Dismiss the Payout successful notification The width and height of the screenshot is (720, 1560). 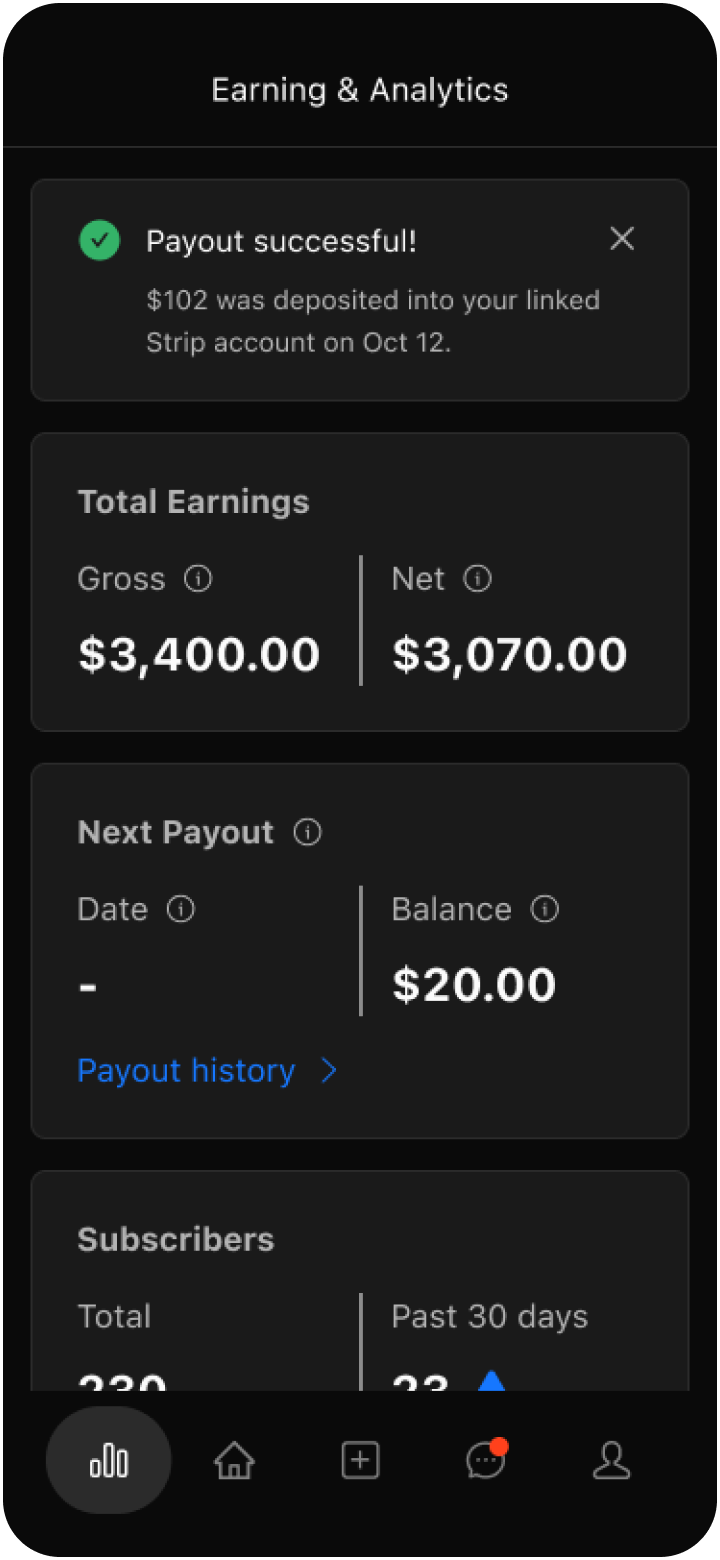pyautogui.click(x=622, y=239)
